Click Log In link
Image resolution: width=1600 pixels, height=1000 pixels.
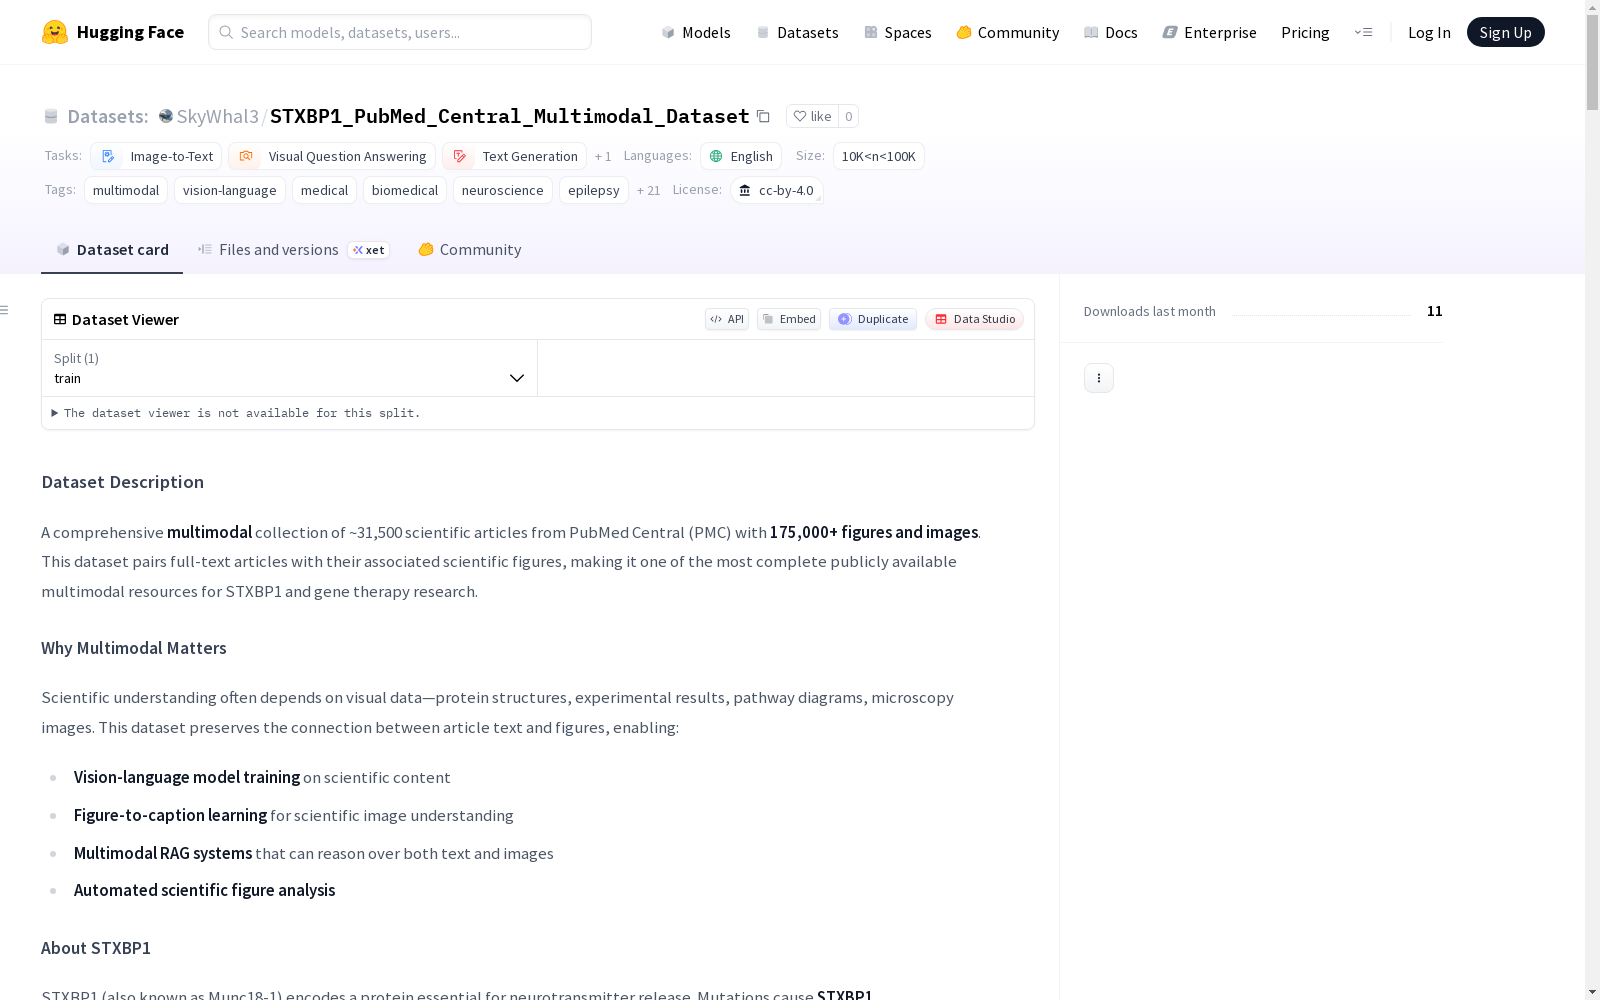point(1429,32)
